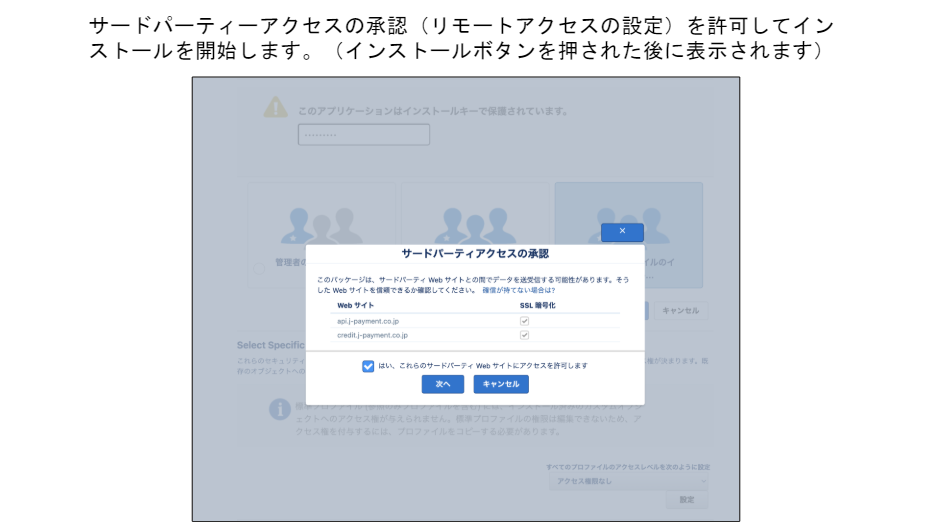Click the SSL 暗号化 column header

click(x=537, y=305)
